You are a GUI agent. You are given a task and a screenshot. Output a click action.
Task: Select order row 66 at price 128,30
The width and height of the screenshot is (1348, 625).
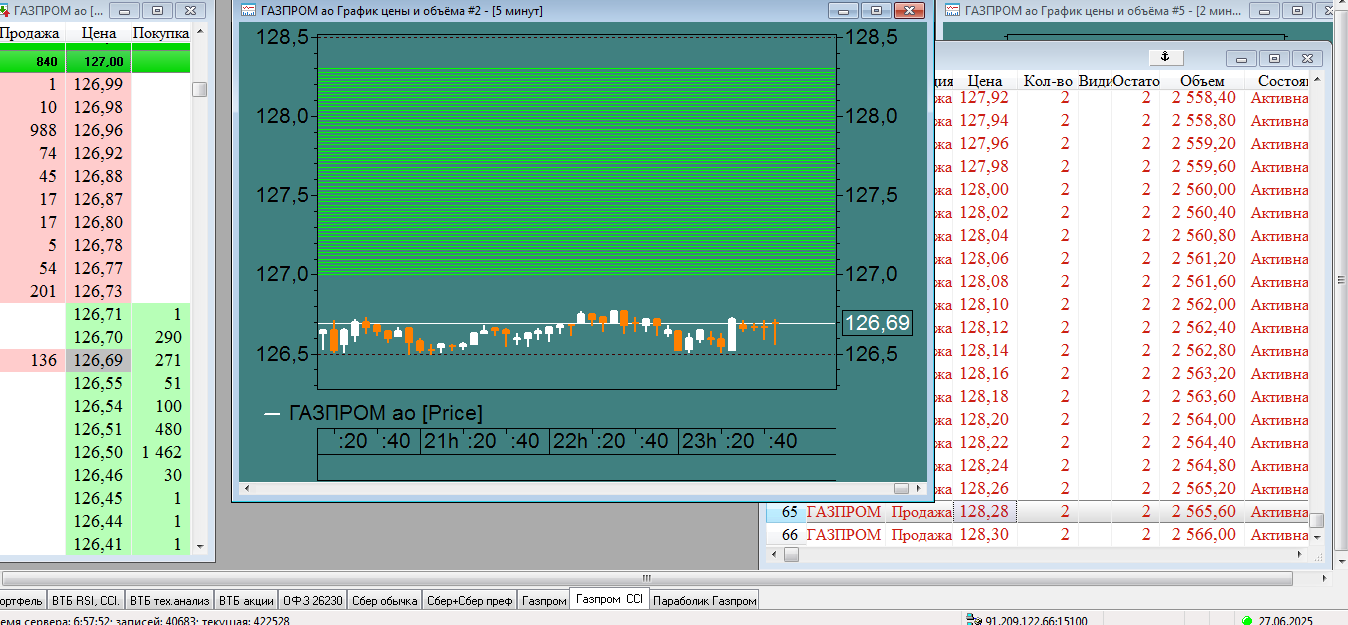(x=1038, y=534)
